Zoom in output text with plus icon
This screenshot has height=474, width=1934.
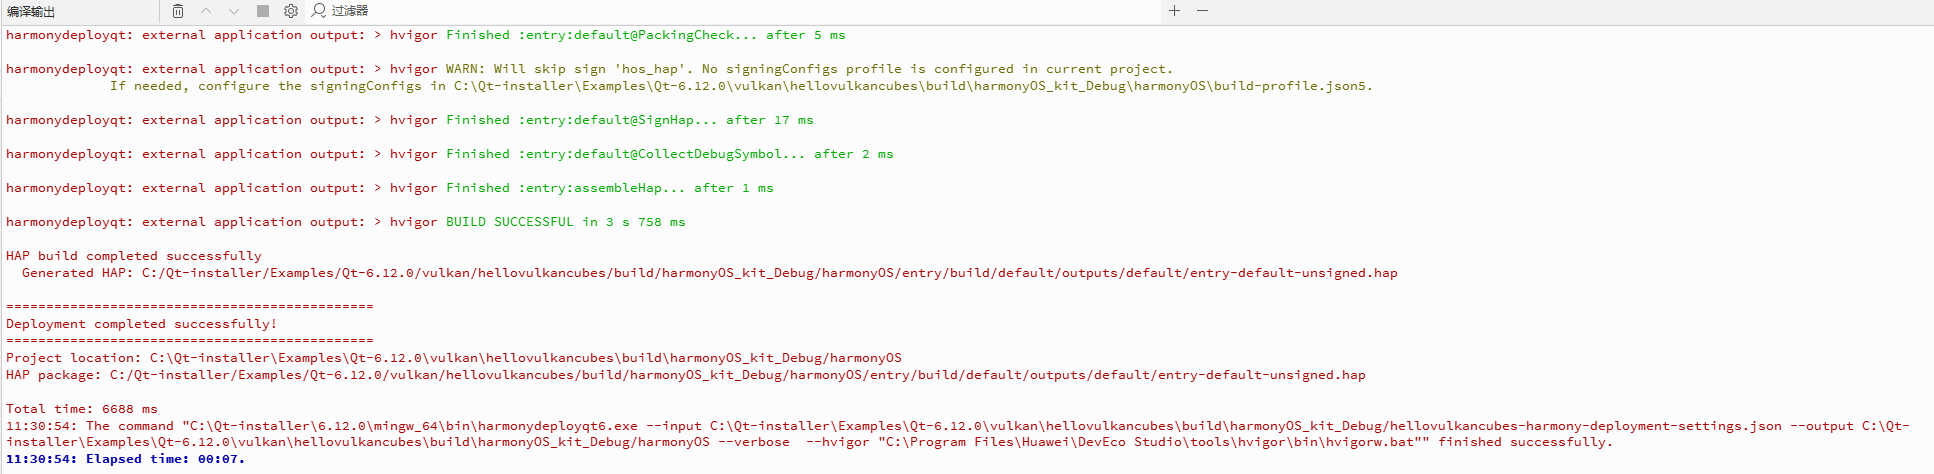(1174, 11)
